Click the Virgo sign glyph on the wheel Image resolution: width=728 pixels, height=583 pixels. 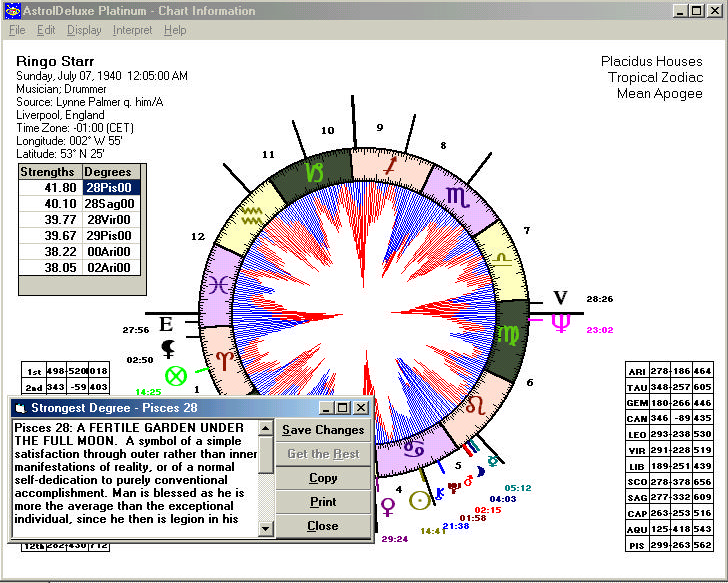click(x=508, y=335)
